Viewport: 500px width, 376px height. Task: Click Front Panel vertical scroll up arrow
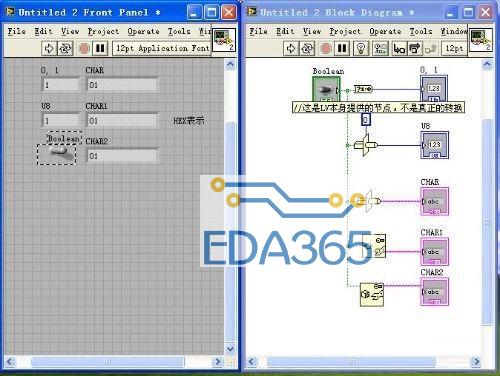(230, 64)
